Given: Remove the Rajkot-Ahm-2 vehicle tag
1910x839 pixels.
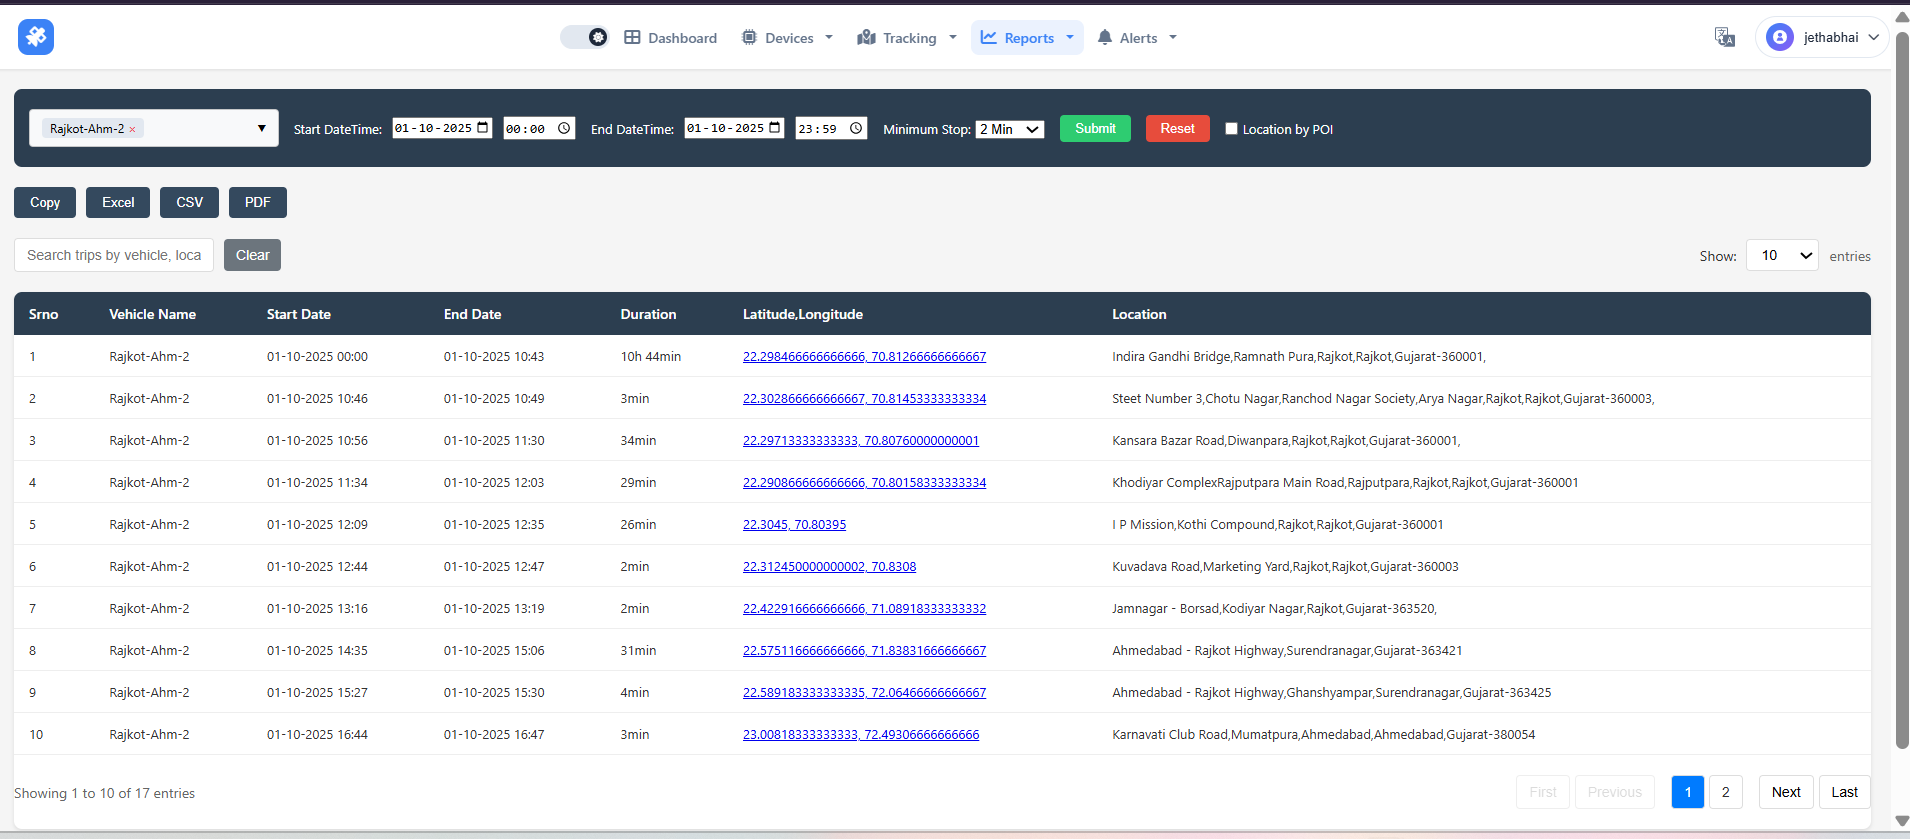Looking at the screenshot, I should 132,129.
